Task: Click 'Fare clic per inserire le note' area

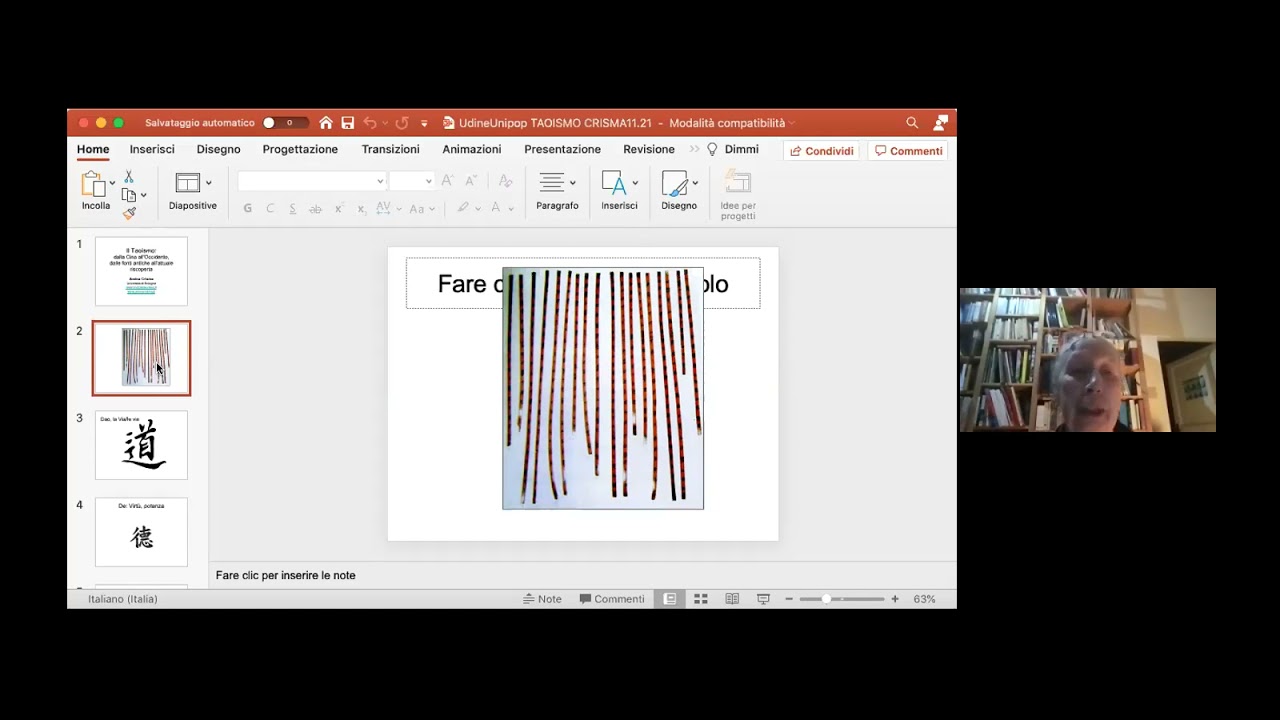Action: coord(286,575)
